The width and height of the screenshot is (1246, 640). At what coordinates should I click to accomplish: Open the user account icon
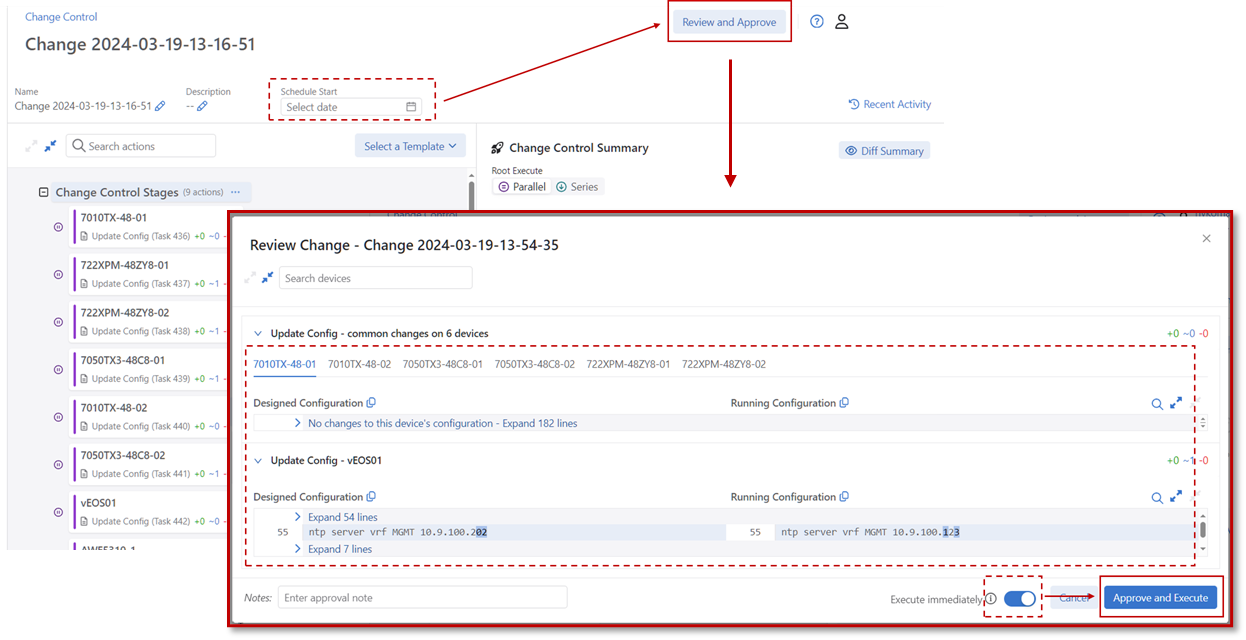click(842, 22)
